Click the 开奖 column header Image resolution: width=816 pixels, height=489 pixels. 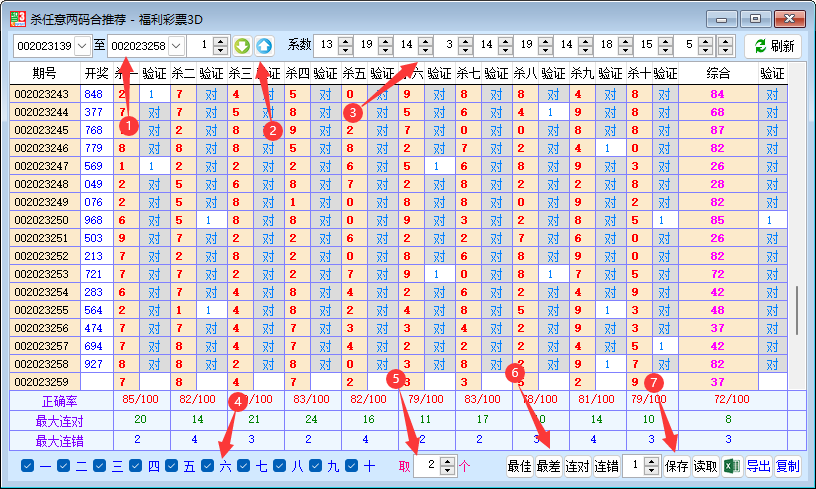[96, 73]
